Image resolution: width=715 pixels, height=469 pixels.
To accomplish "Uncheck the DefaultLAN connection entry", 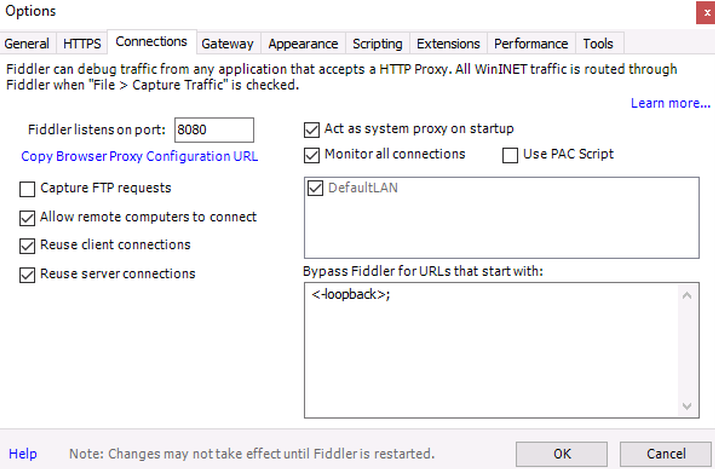I will point(317,188).
